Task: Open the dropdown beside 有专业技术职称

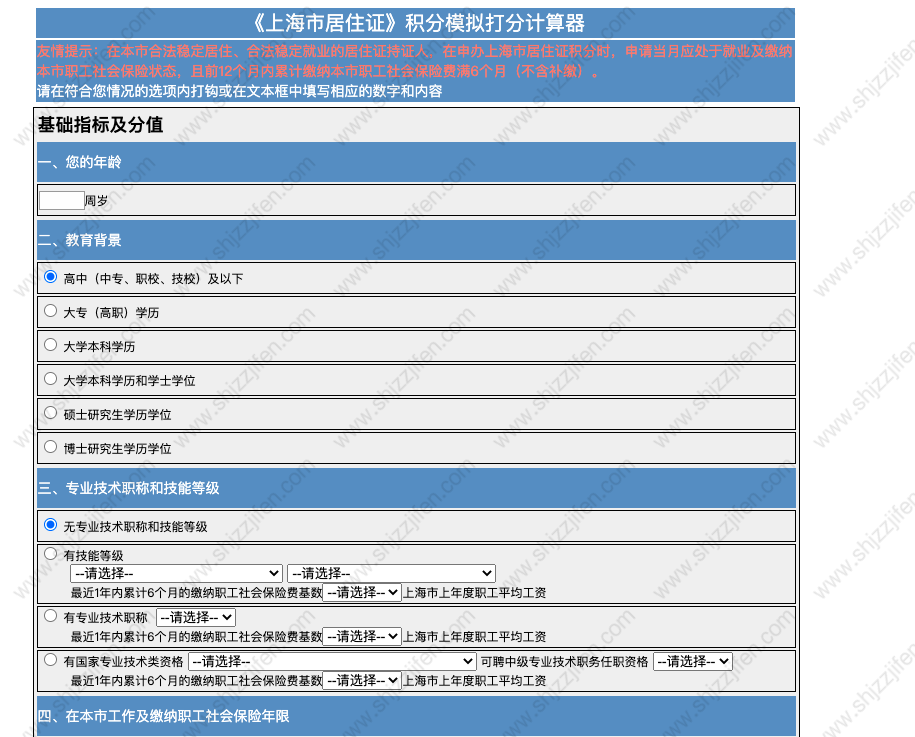Action: click(x=195, y=617)
